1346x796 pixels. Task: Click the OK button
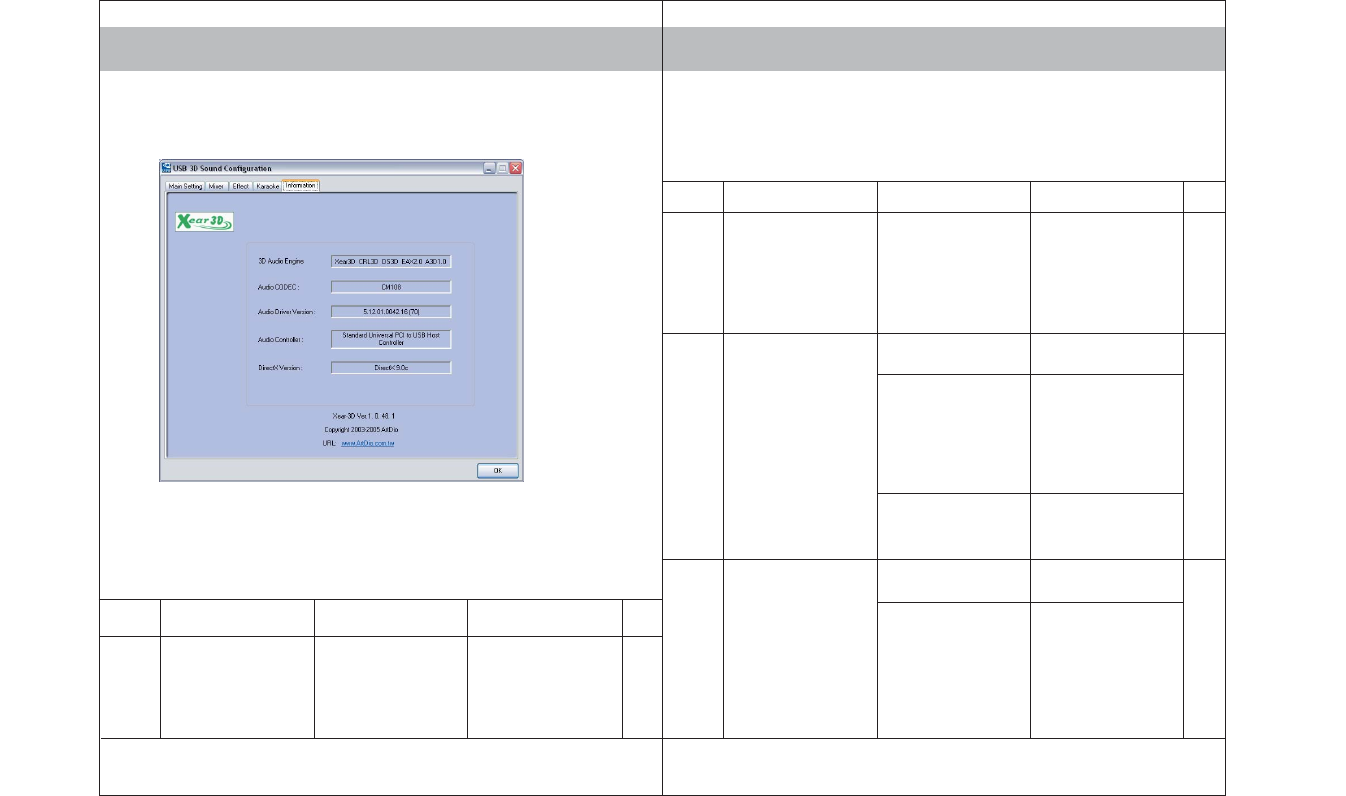[498, 470]
